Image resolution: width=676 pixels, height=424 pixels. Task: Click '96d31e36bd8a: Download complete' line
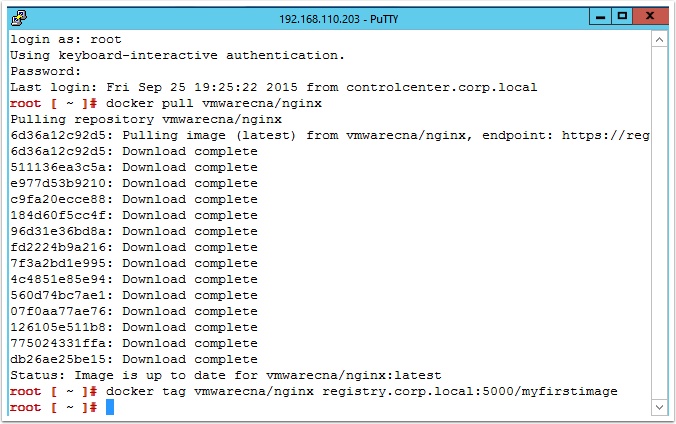134,231
